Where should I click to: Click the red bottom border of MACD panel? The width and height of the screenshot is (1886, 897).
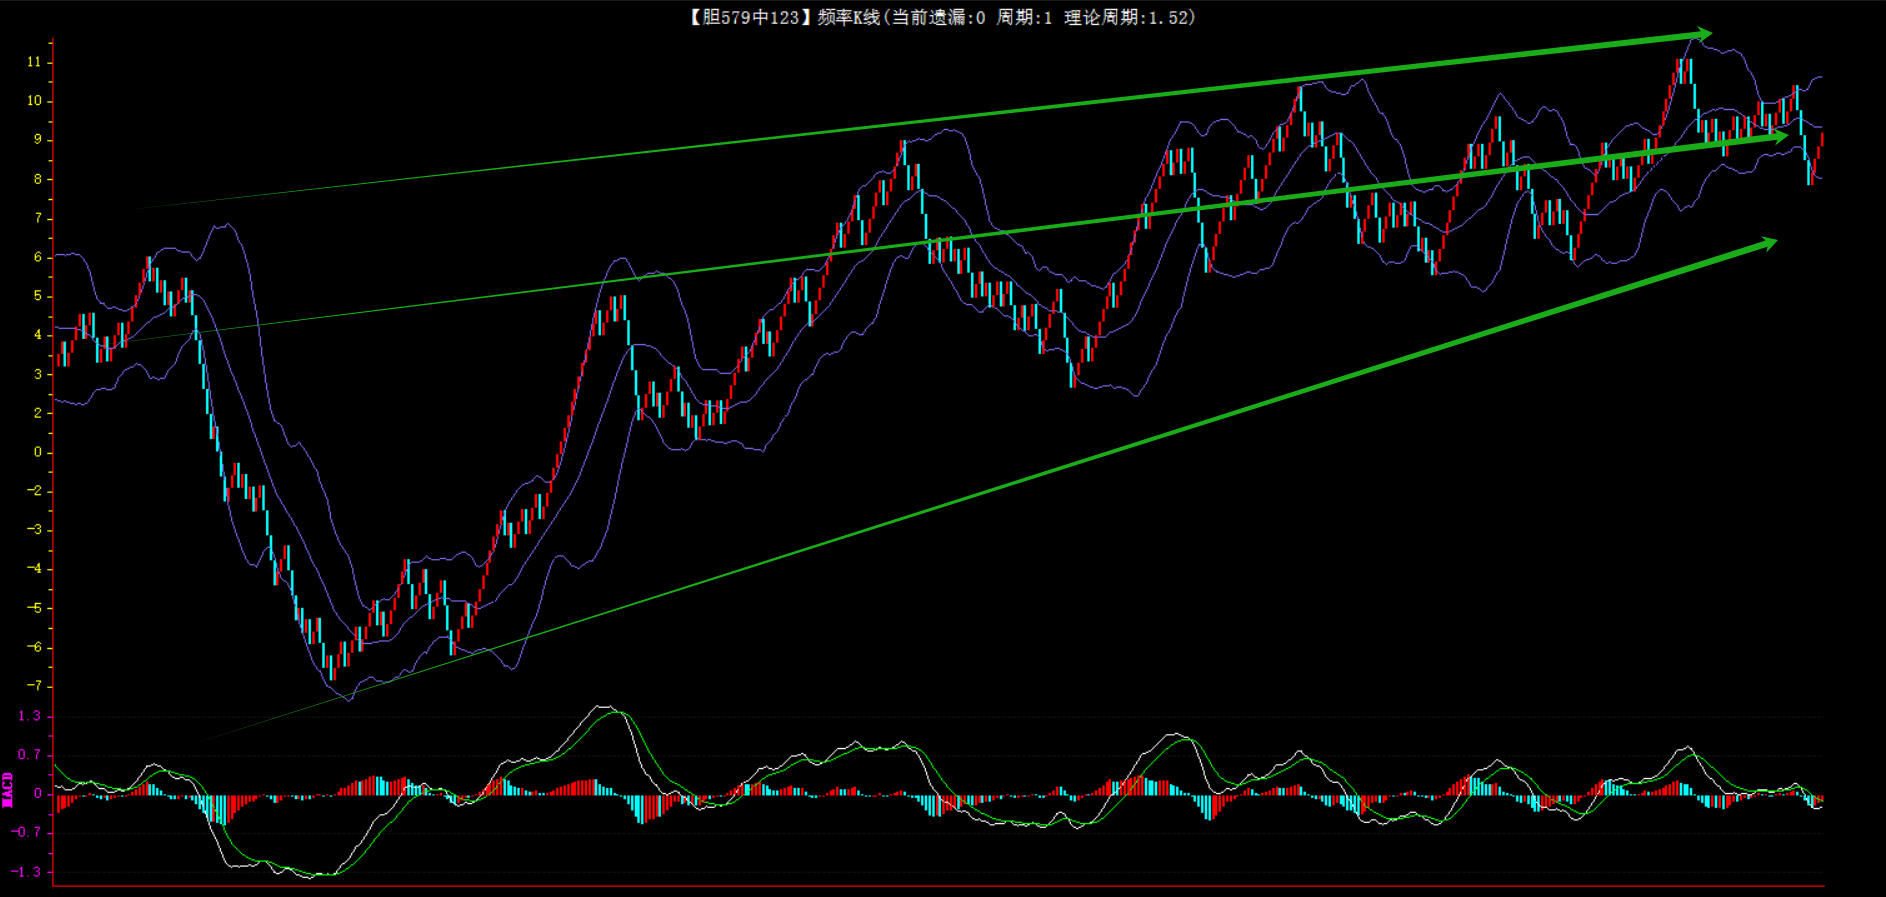click(x=938, y=886)
